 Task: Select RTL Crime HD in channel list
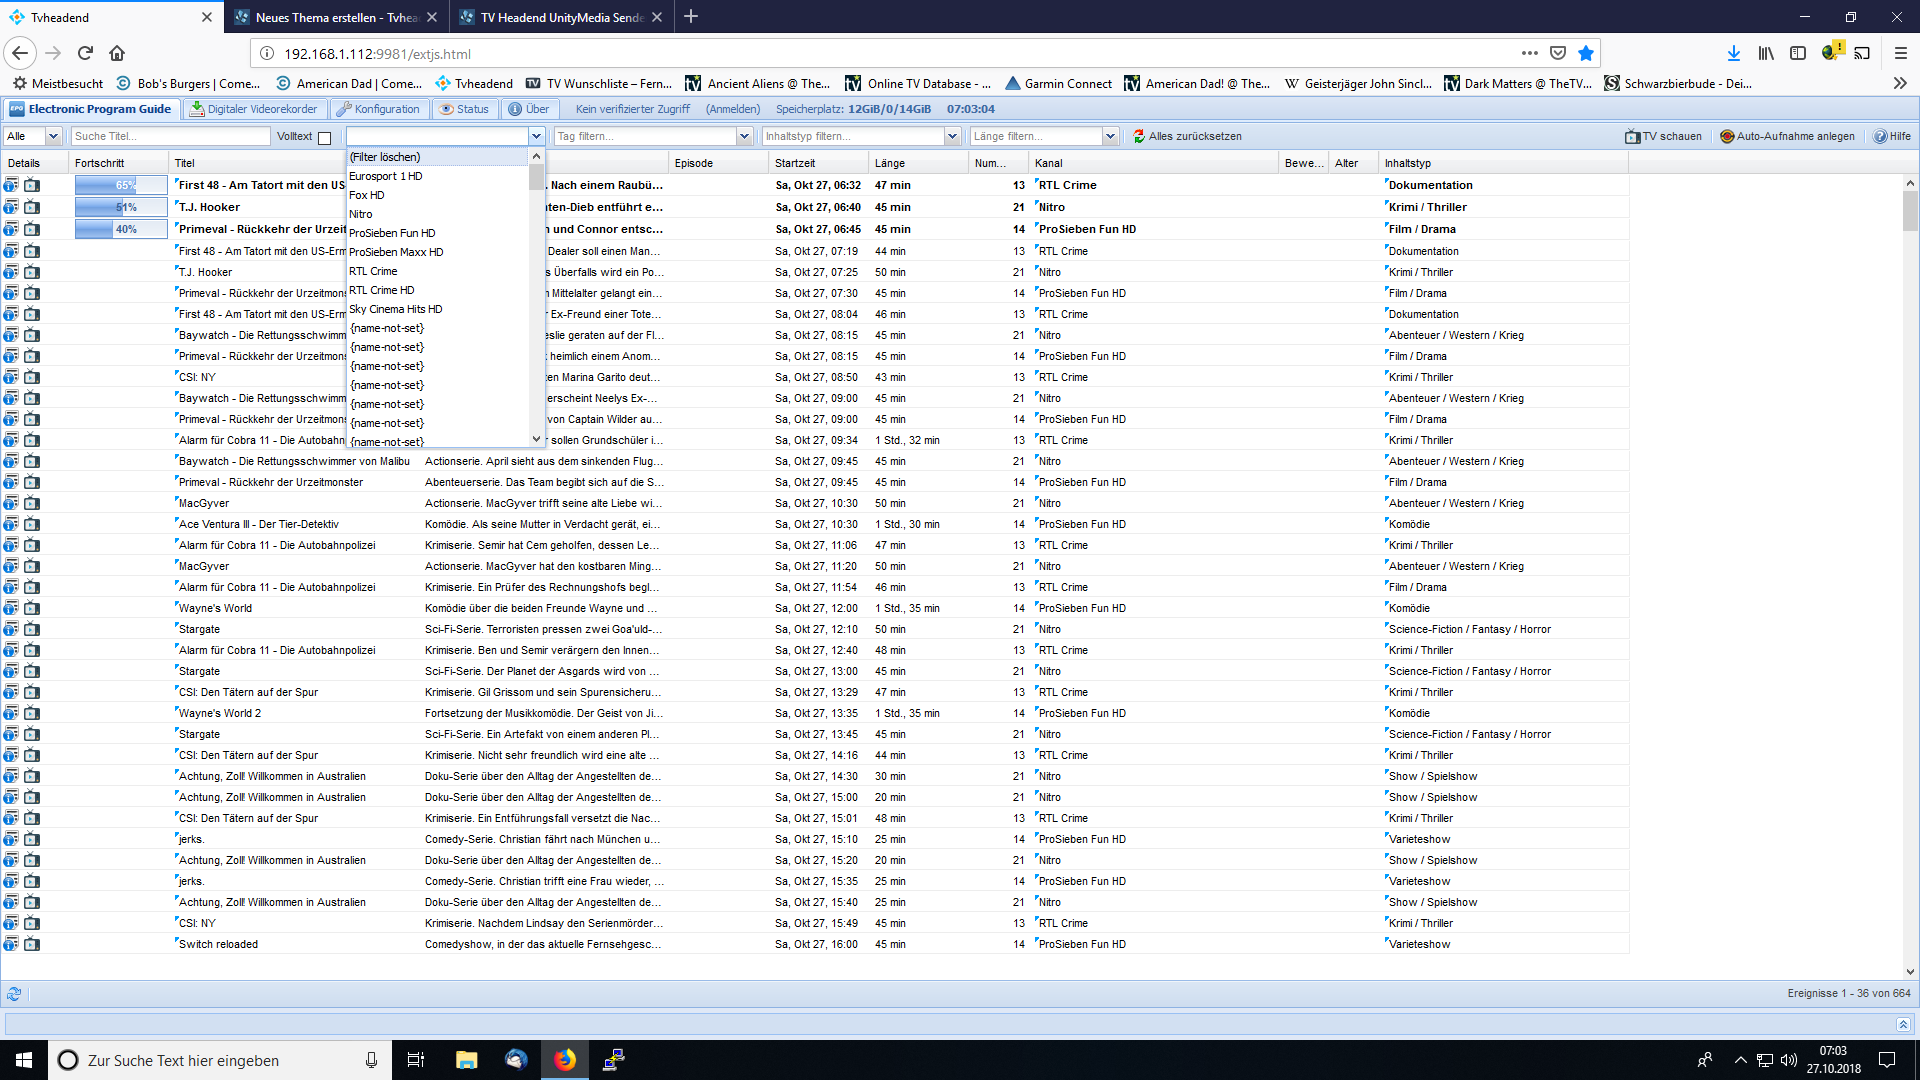click(437, 290)
